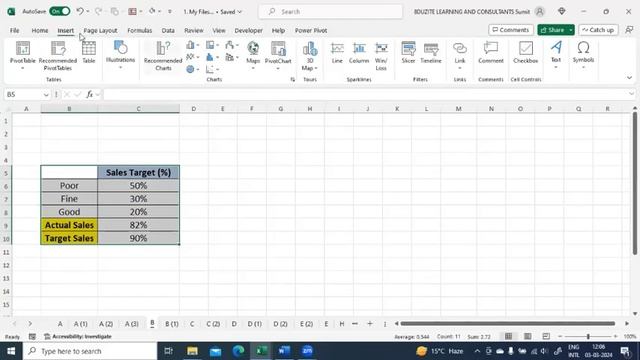The height and width of the screenshot is (360, 640).
Task: Add a new sheet with plus button
Action: click(x=370, y=324)
